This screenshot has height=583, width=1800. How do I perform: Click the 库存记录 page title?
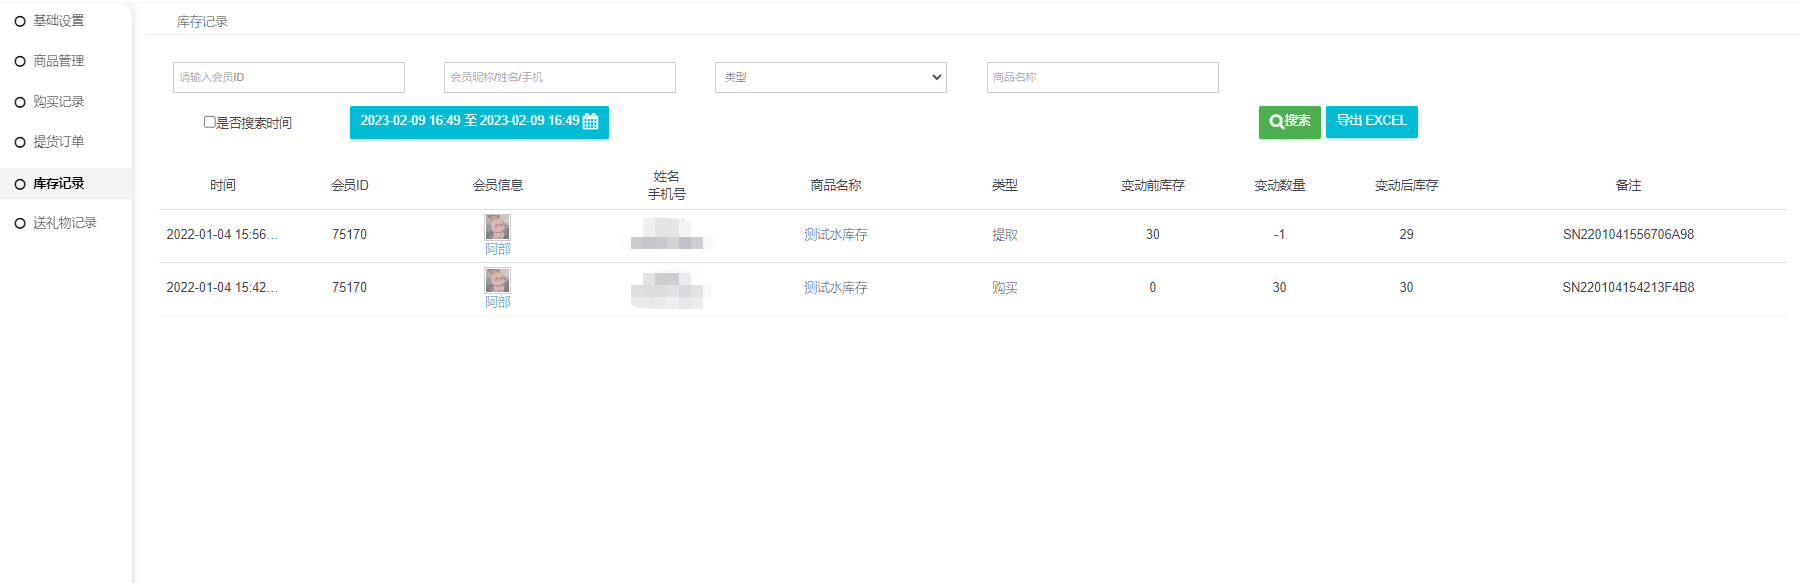click(x=202, y=22)
